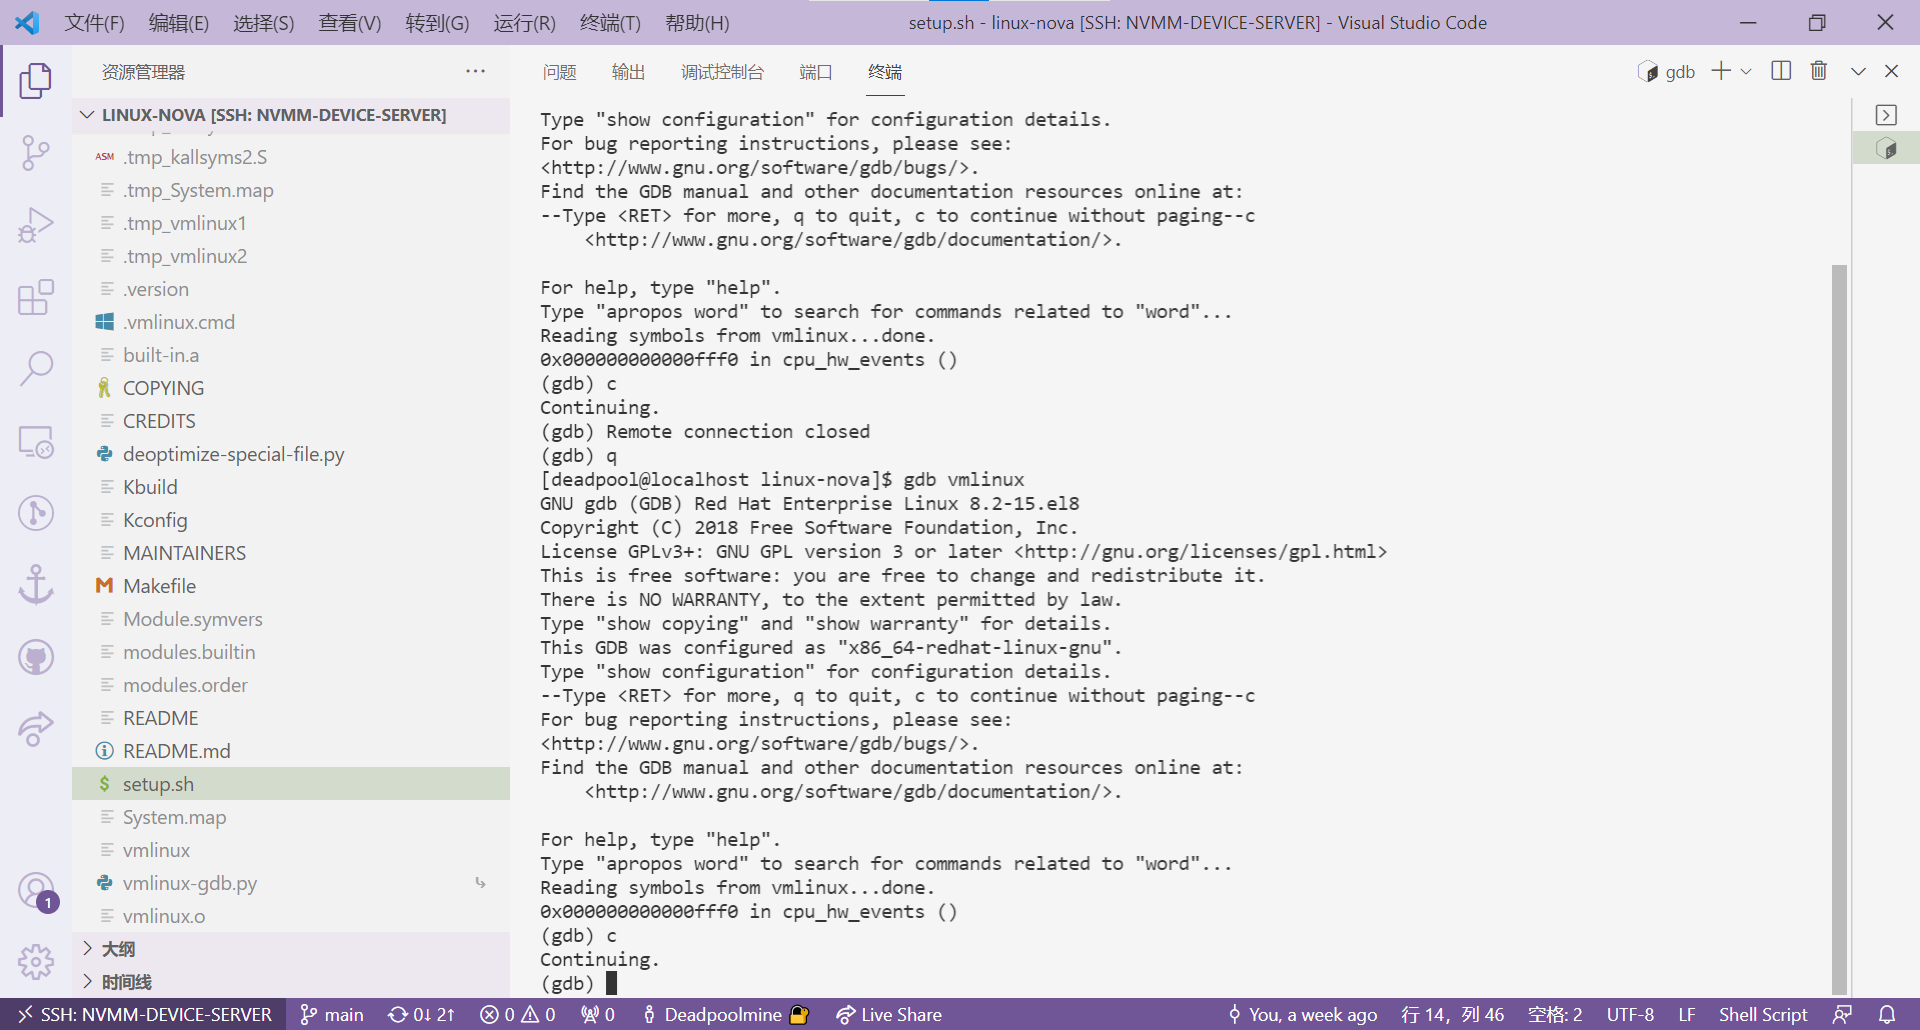
Task: Switch to the 问题 problems tab
Action: coord(559,72)
